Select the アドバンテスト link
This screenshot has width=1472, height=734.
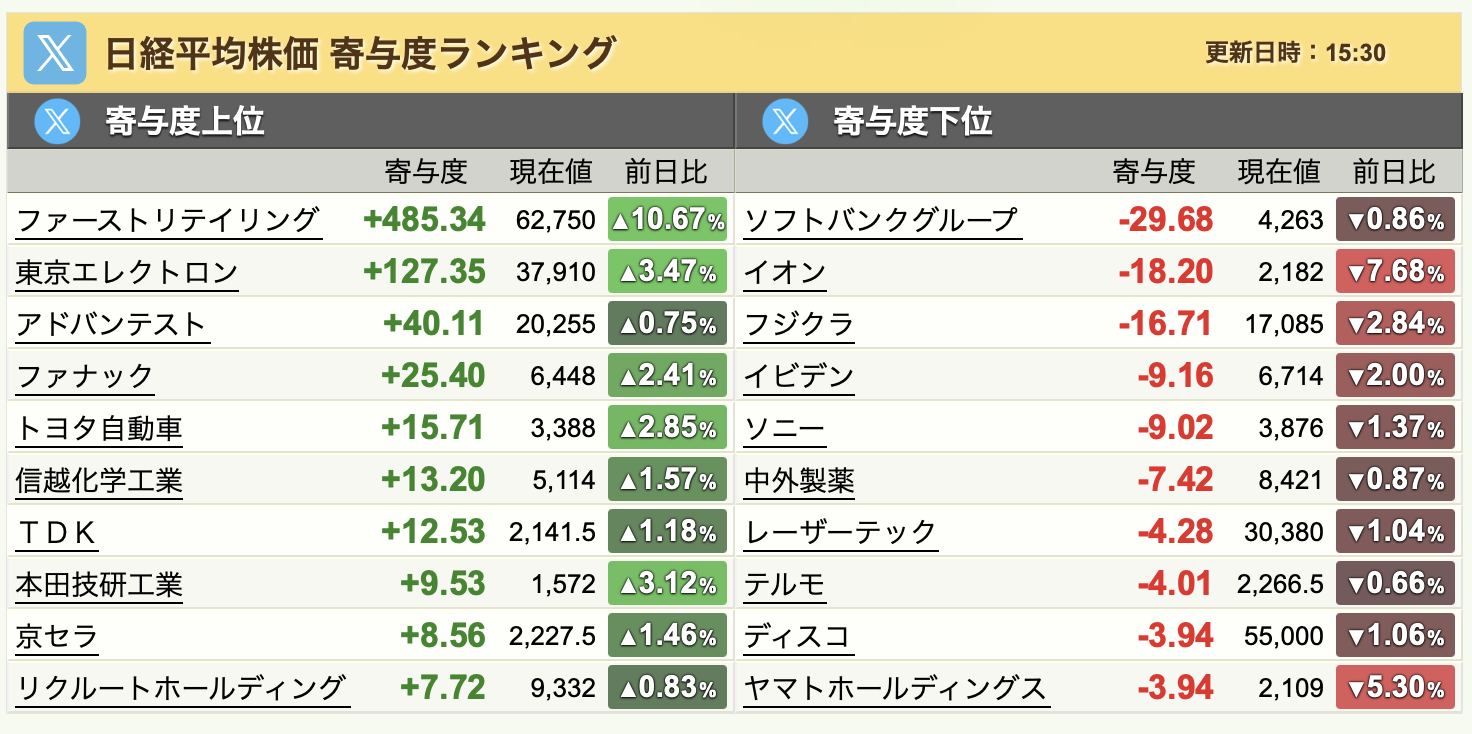click(x=112, y=324)
